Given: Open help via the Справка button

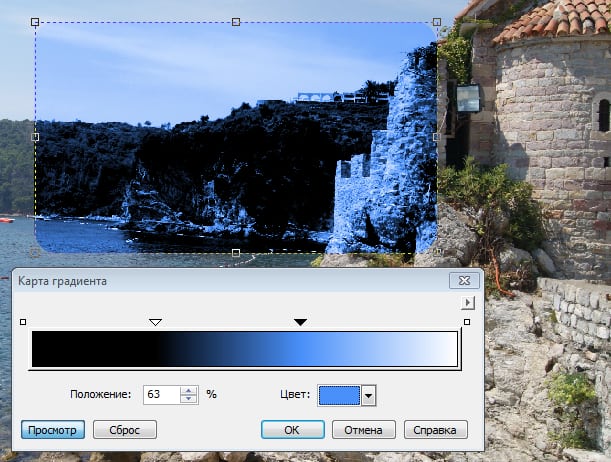Looking at the screenshot, I should tap(436, 430).
